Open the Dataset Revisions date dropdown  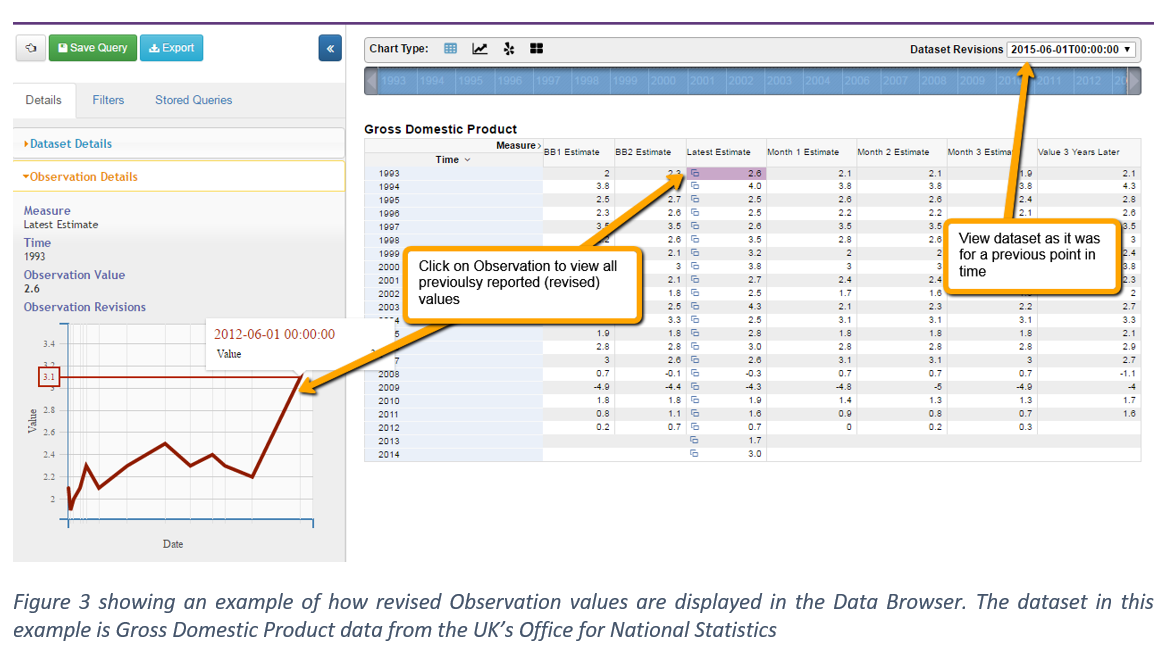1071,49
